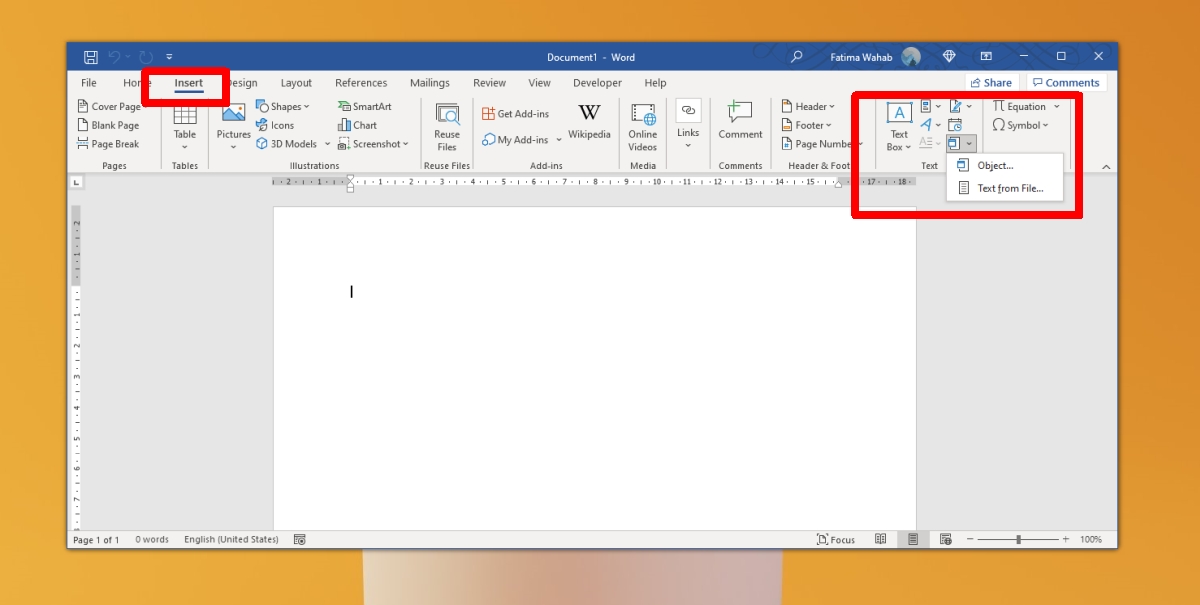This screenshot has width=1200, height=605.
Task: Switch to Print Layout view
Action: click(912, 539)
